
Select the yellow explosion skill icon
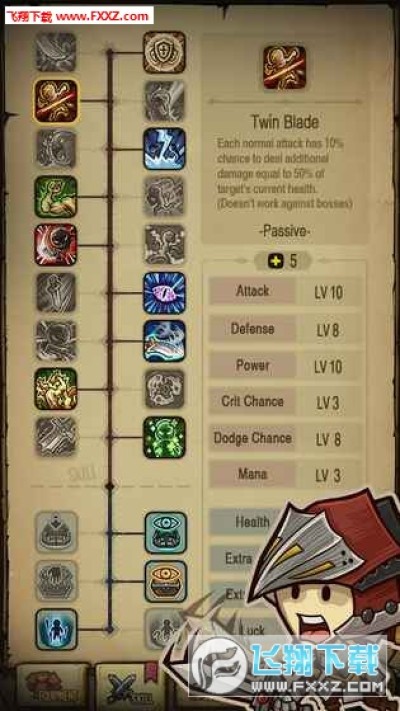point(56,389)
